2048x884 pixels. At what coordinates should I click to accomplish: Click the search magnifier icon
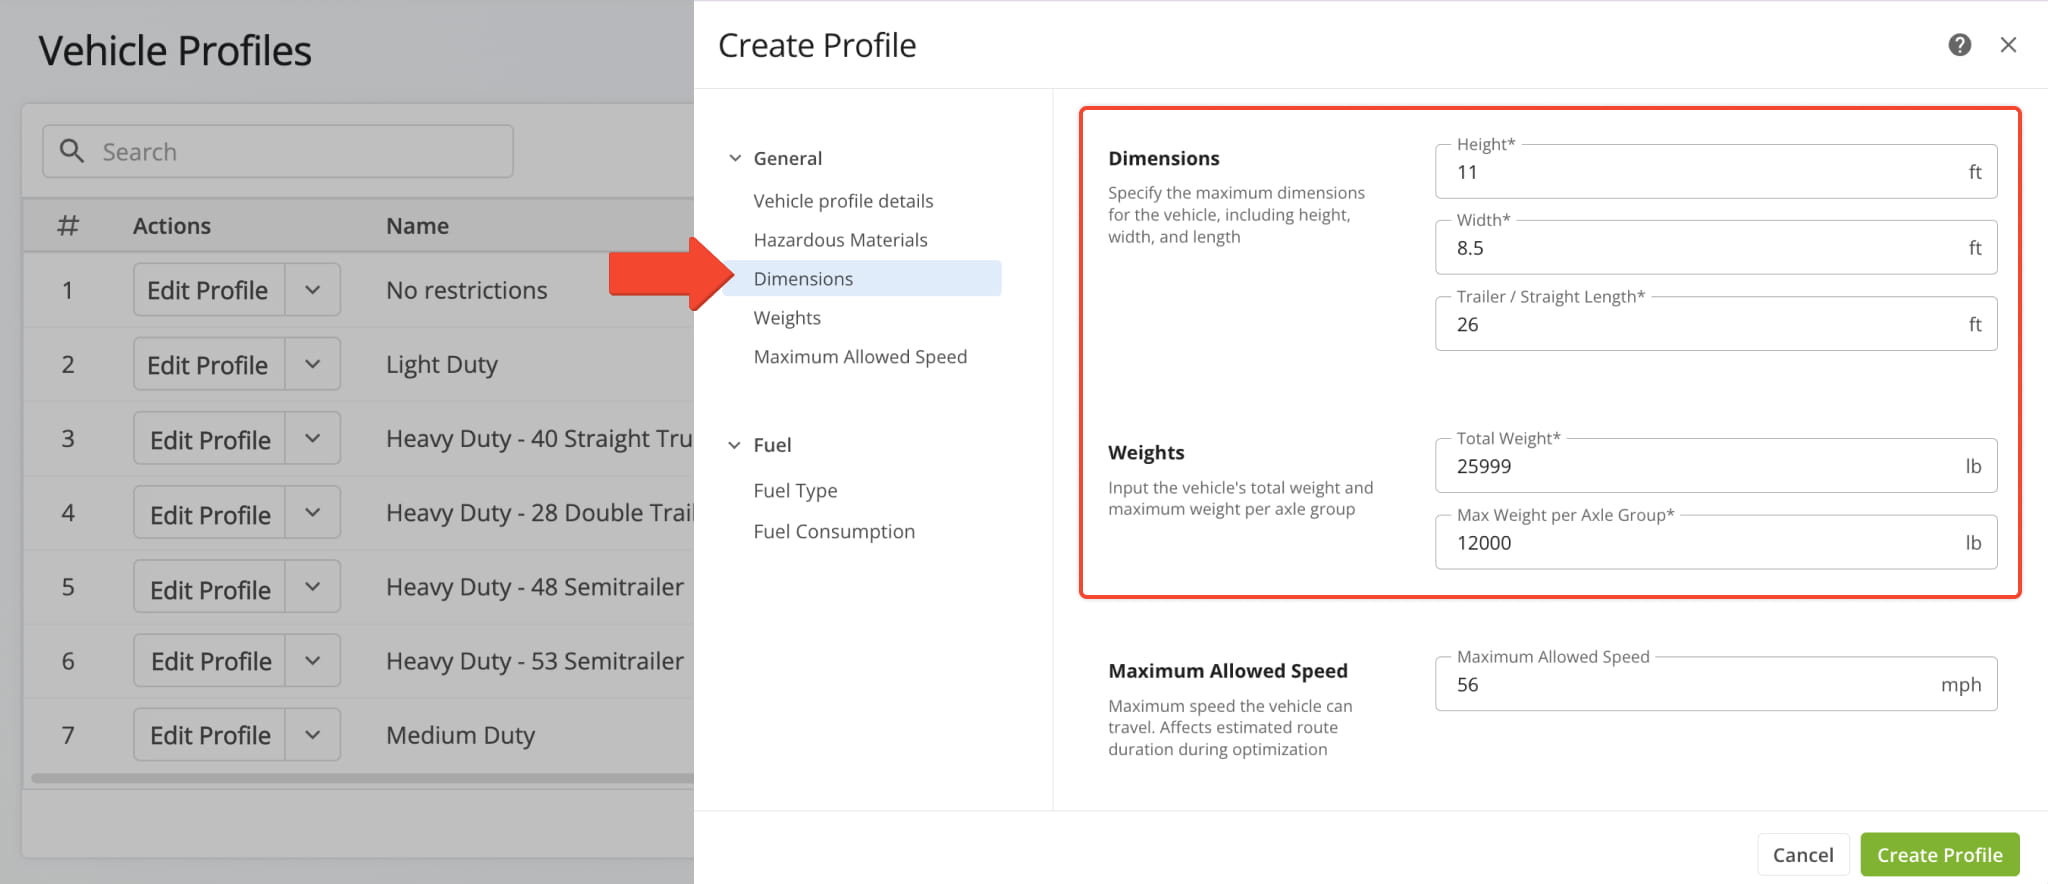(x=71, y=151)
